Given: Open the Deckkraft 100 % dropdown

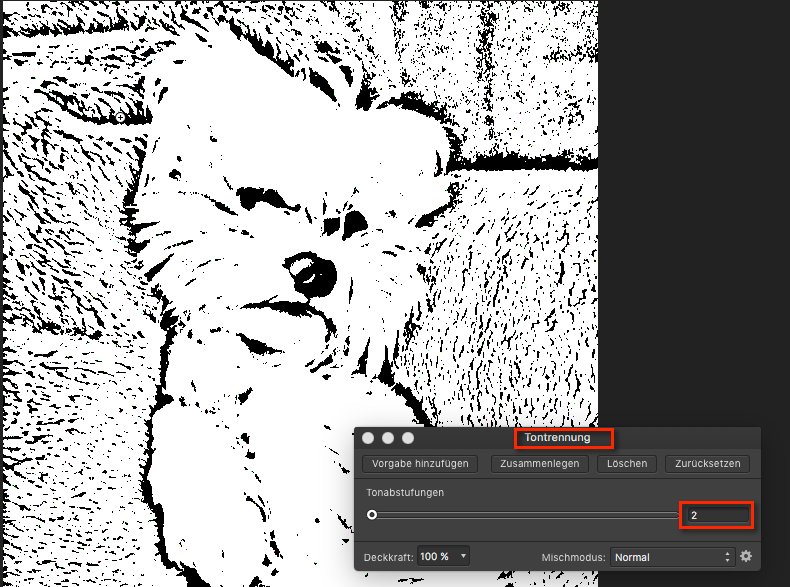Looking at the screenshot, I should point(446,556).
